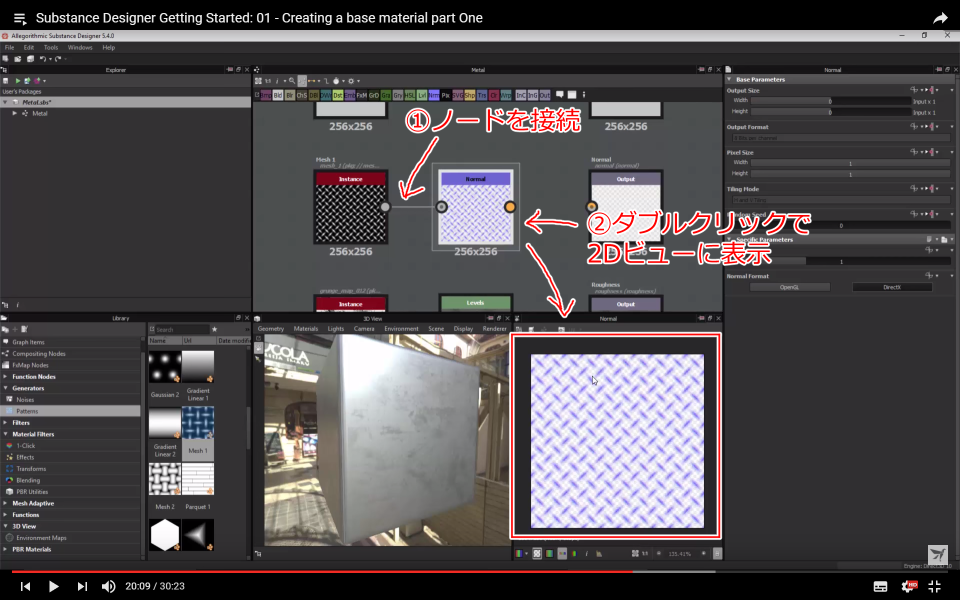The height and width of the screenshot is (600, 960).
Task: Collapse the Base Parameters section
Action: (x=729, y=79)
